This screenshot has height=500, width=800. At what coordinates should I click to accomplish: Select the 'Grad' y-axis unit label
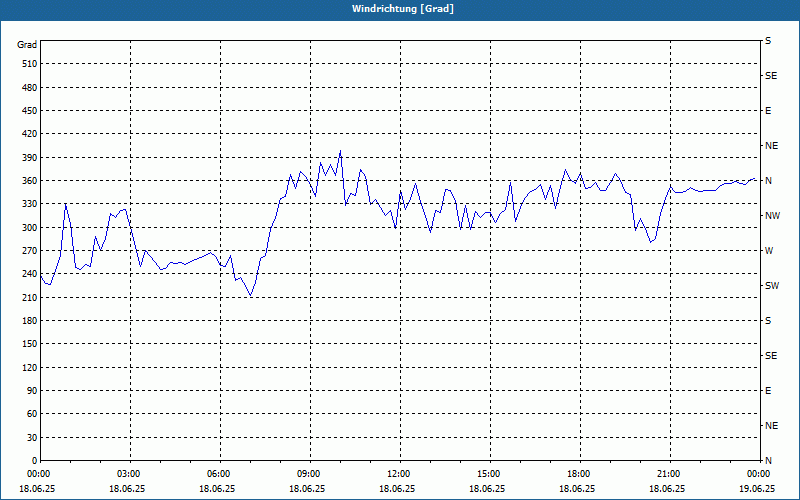coord(27,45)
